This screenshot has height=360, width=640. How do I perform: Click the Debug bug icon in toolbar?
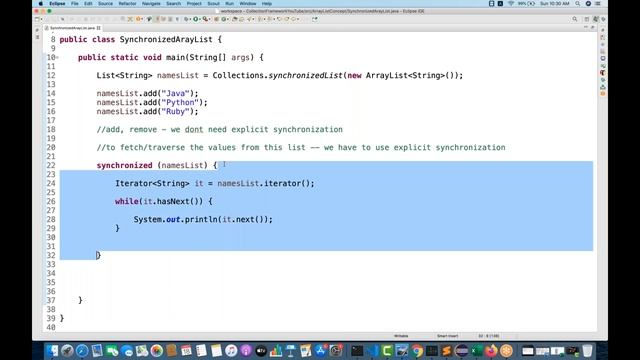click(x=186, y=19)
